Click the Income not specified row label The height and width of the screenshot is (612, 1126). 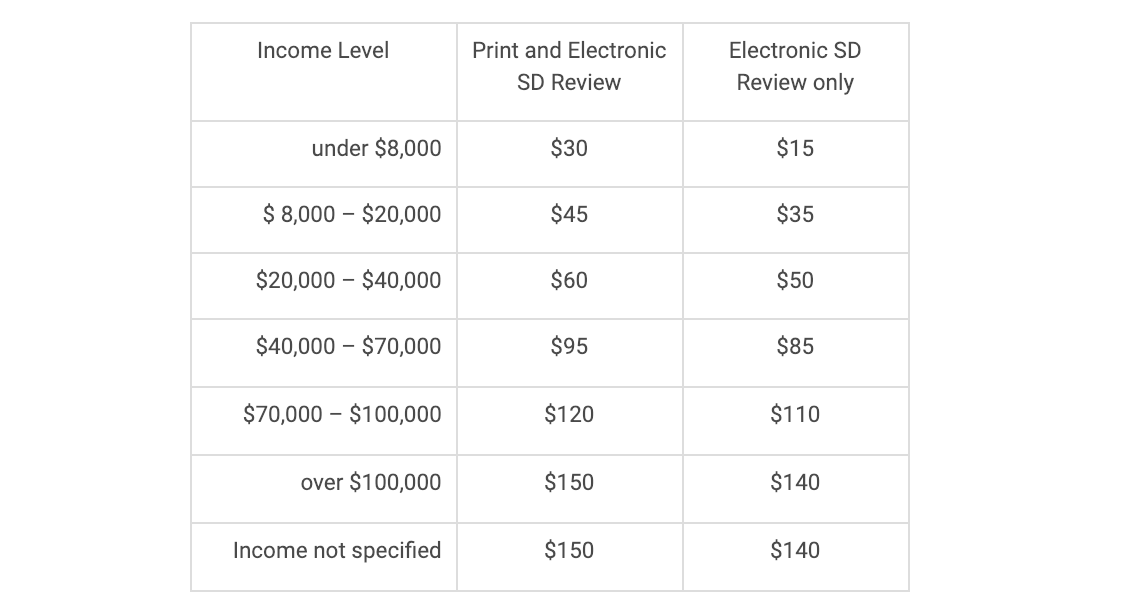[337, 551]
